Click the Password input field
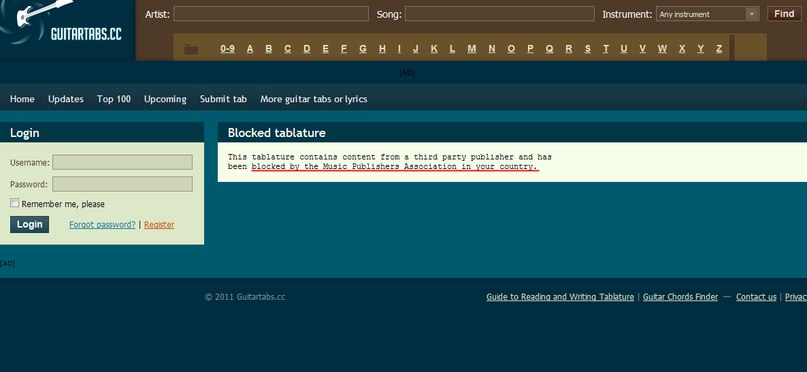This screenshot has width=807, height=372. [122, 184]
